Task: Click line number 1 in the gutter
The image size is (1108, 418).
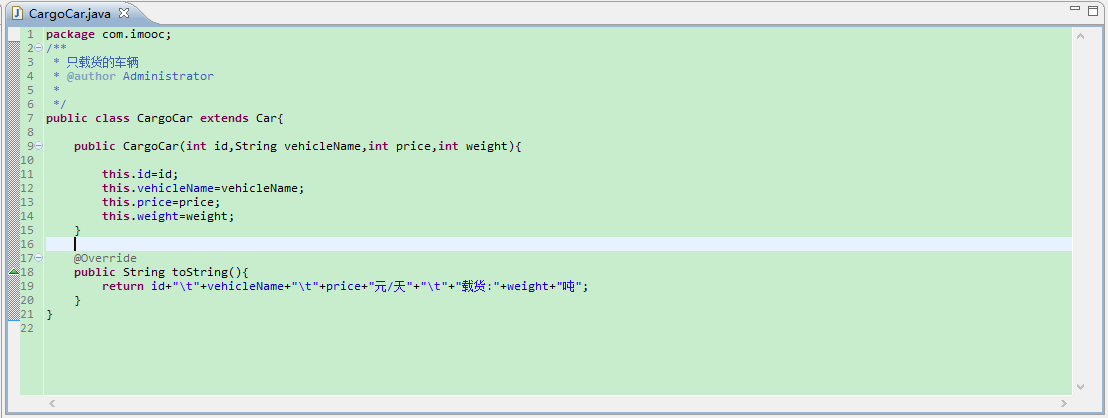Action: point(30,34)
